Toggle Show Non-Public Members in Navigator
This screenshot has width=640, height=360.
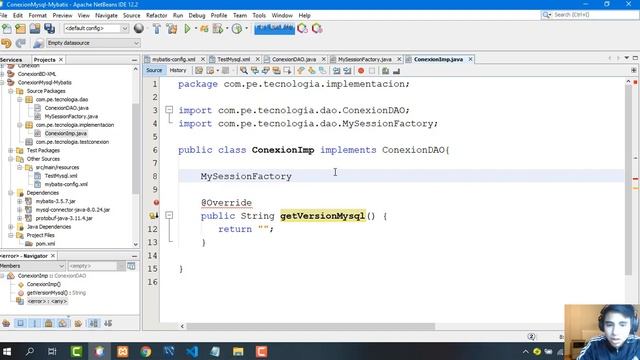pos(49,323)
